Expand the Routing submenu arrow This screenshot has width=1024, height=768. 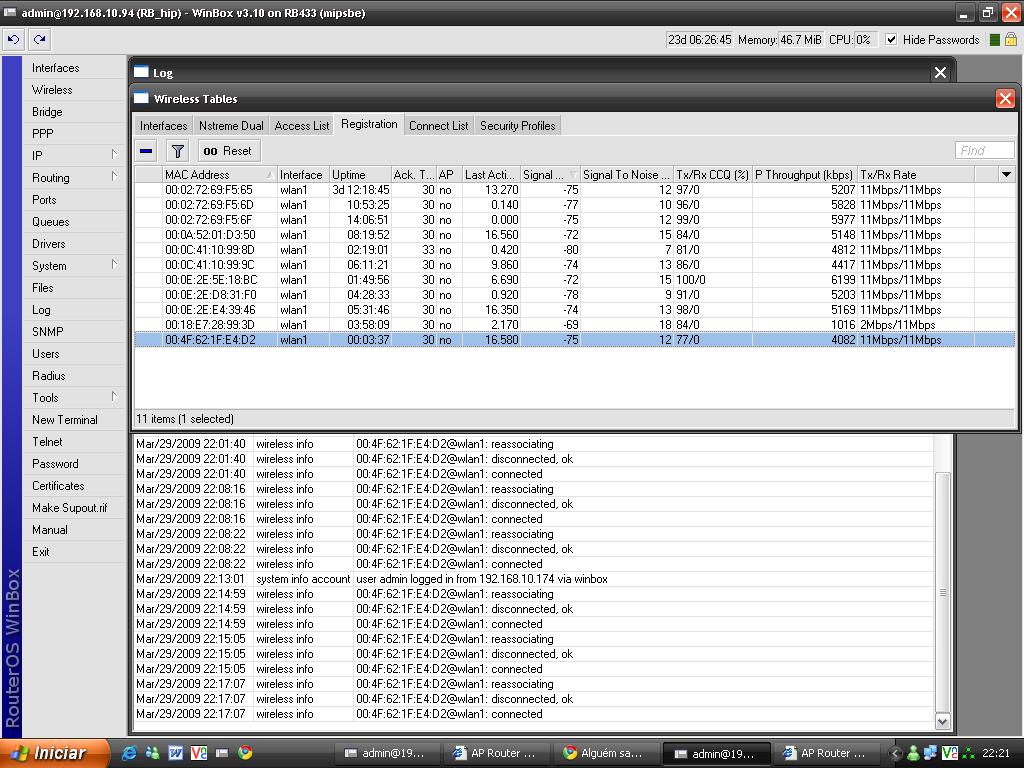(x=114, y=177)
